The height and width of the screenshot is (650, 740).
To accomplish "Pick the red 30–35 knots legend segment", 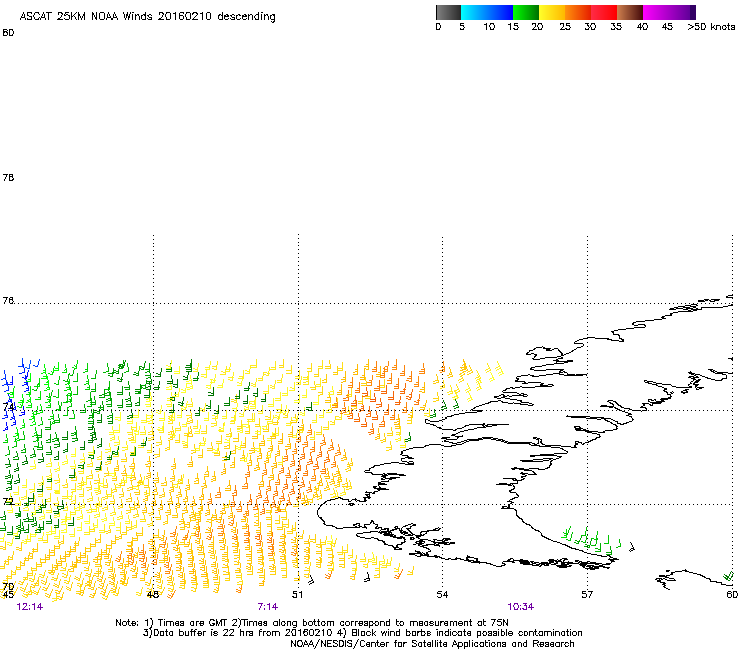I will click(604, 12).
